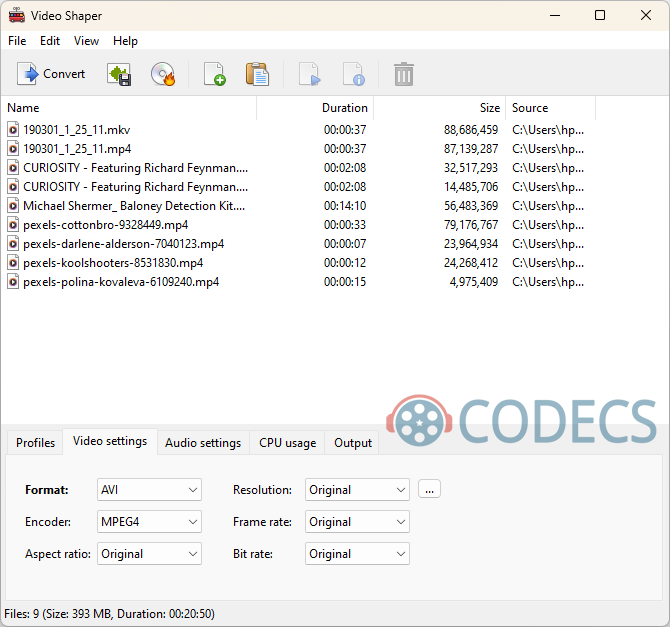Click the file icon beside pexels-darlene-alderson-7040123.mp4
Viewport: 670px width, 627px height.
click(x=13, y=244)
